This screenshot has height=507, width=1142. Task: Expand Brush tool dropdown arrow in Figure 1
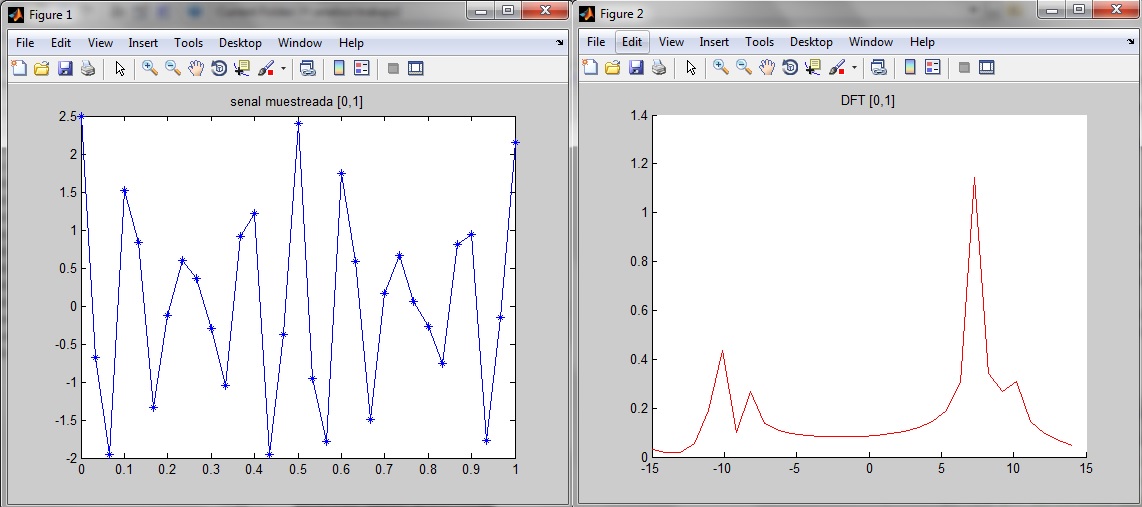pos(283,69)
